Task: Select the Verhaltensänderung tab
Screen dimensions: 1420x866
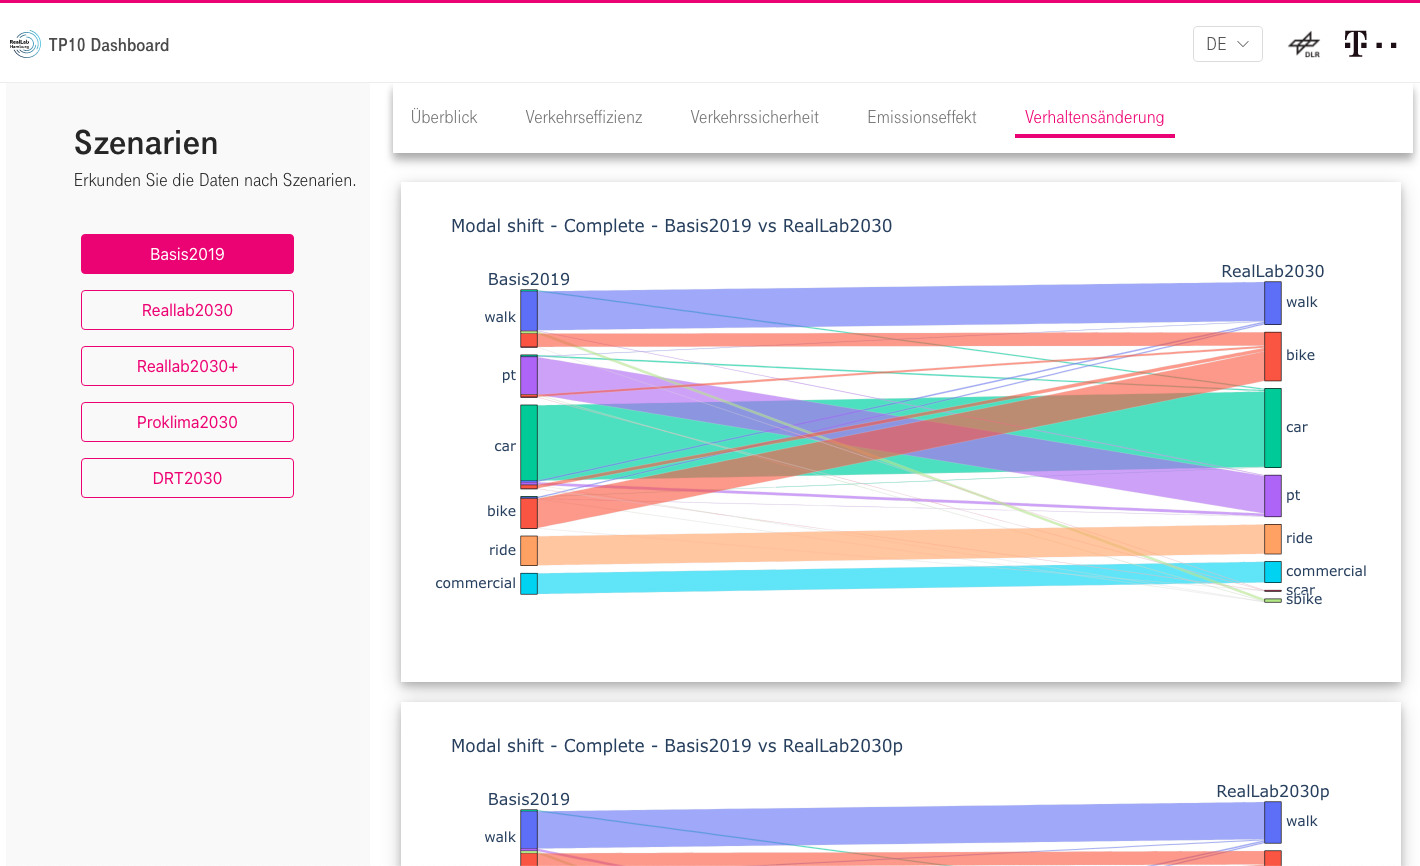Action: [x=1094, y=117]
